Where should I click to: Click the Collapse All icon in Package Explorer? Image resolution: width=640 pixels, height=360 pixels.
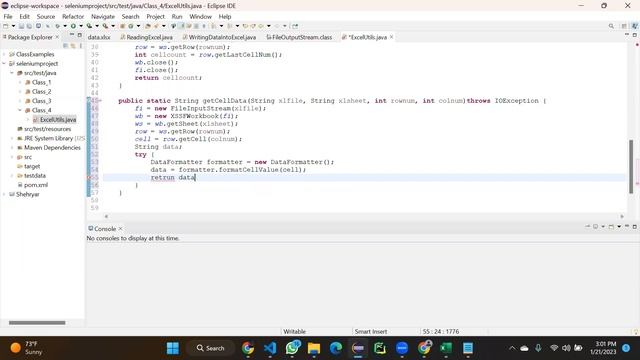click(x=66, y=46)
